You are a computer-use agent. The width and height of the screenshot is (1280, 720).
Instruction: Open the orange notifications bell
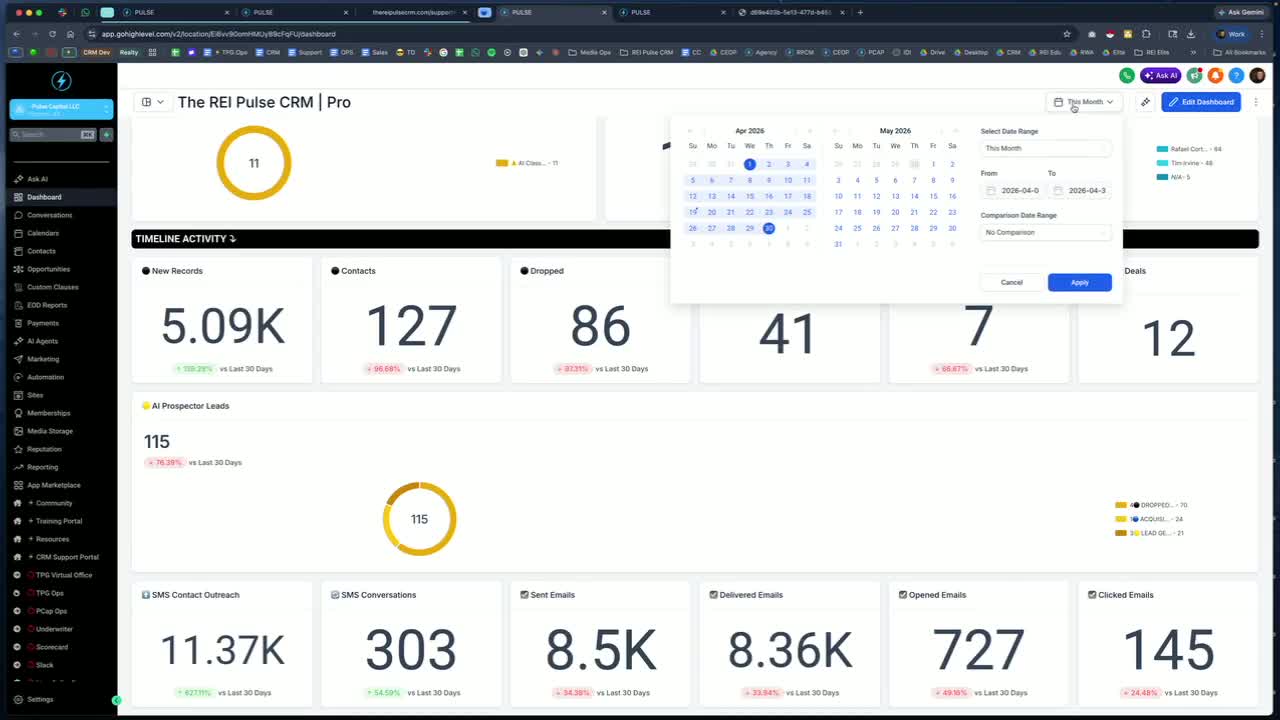[1216, 75]
